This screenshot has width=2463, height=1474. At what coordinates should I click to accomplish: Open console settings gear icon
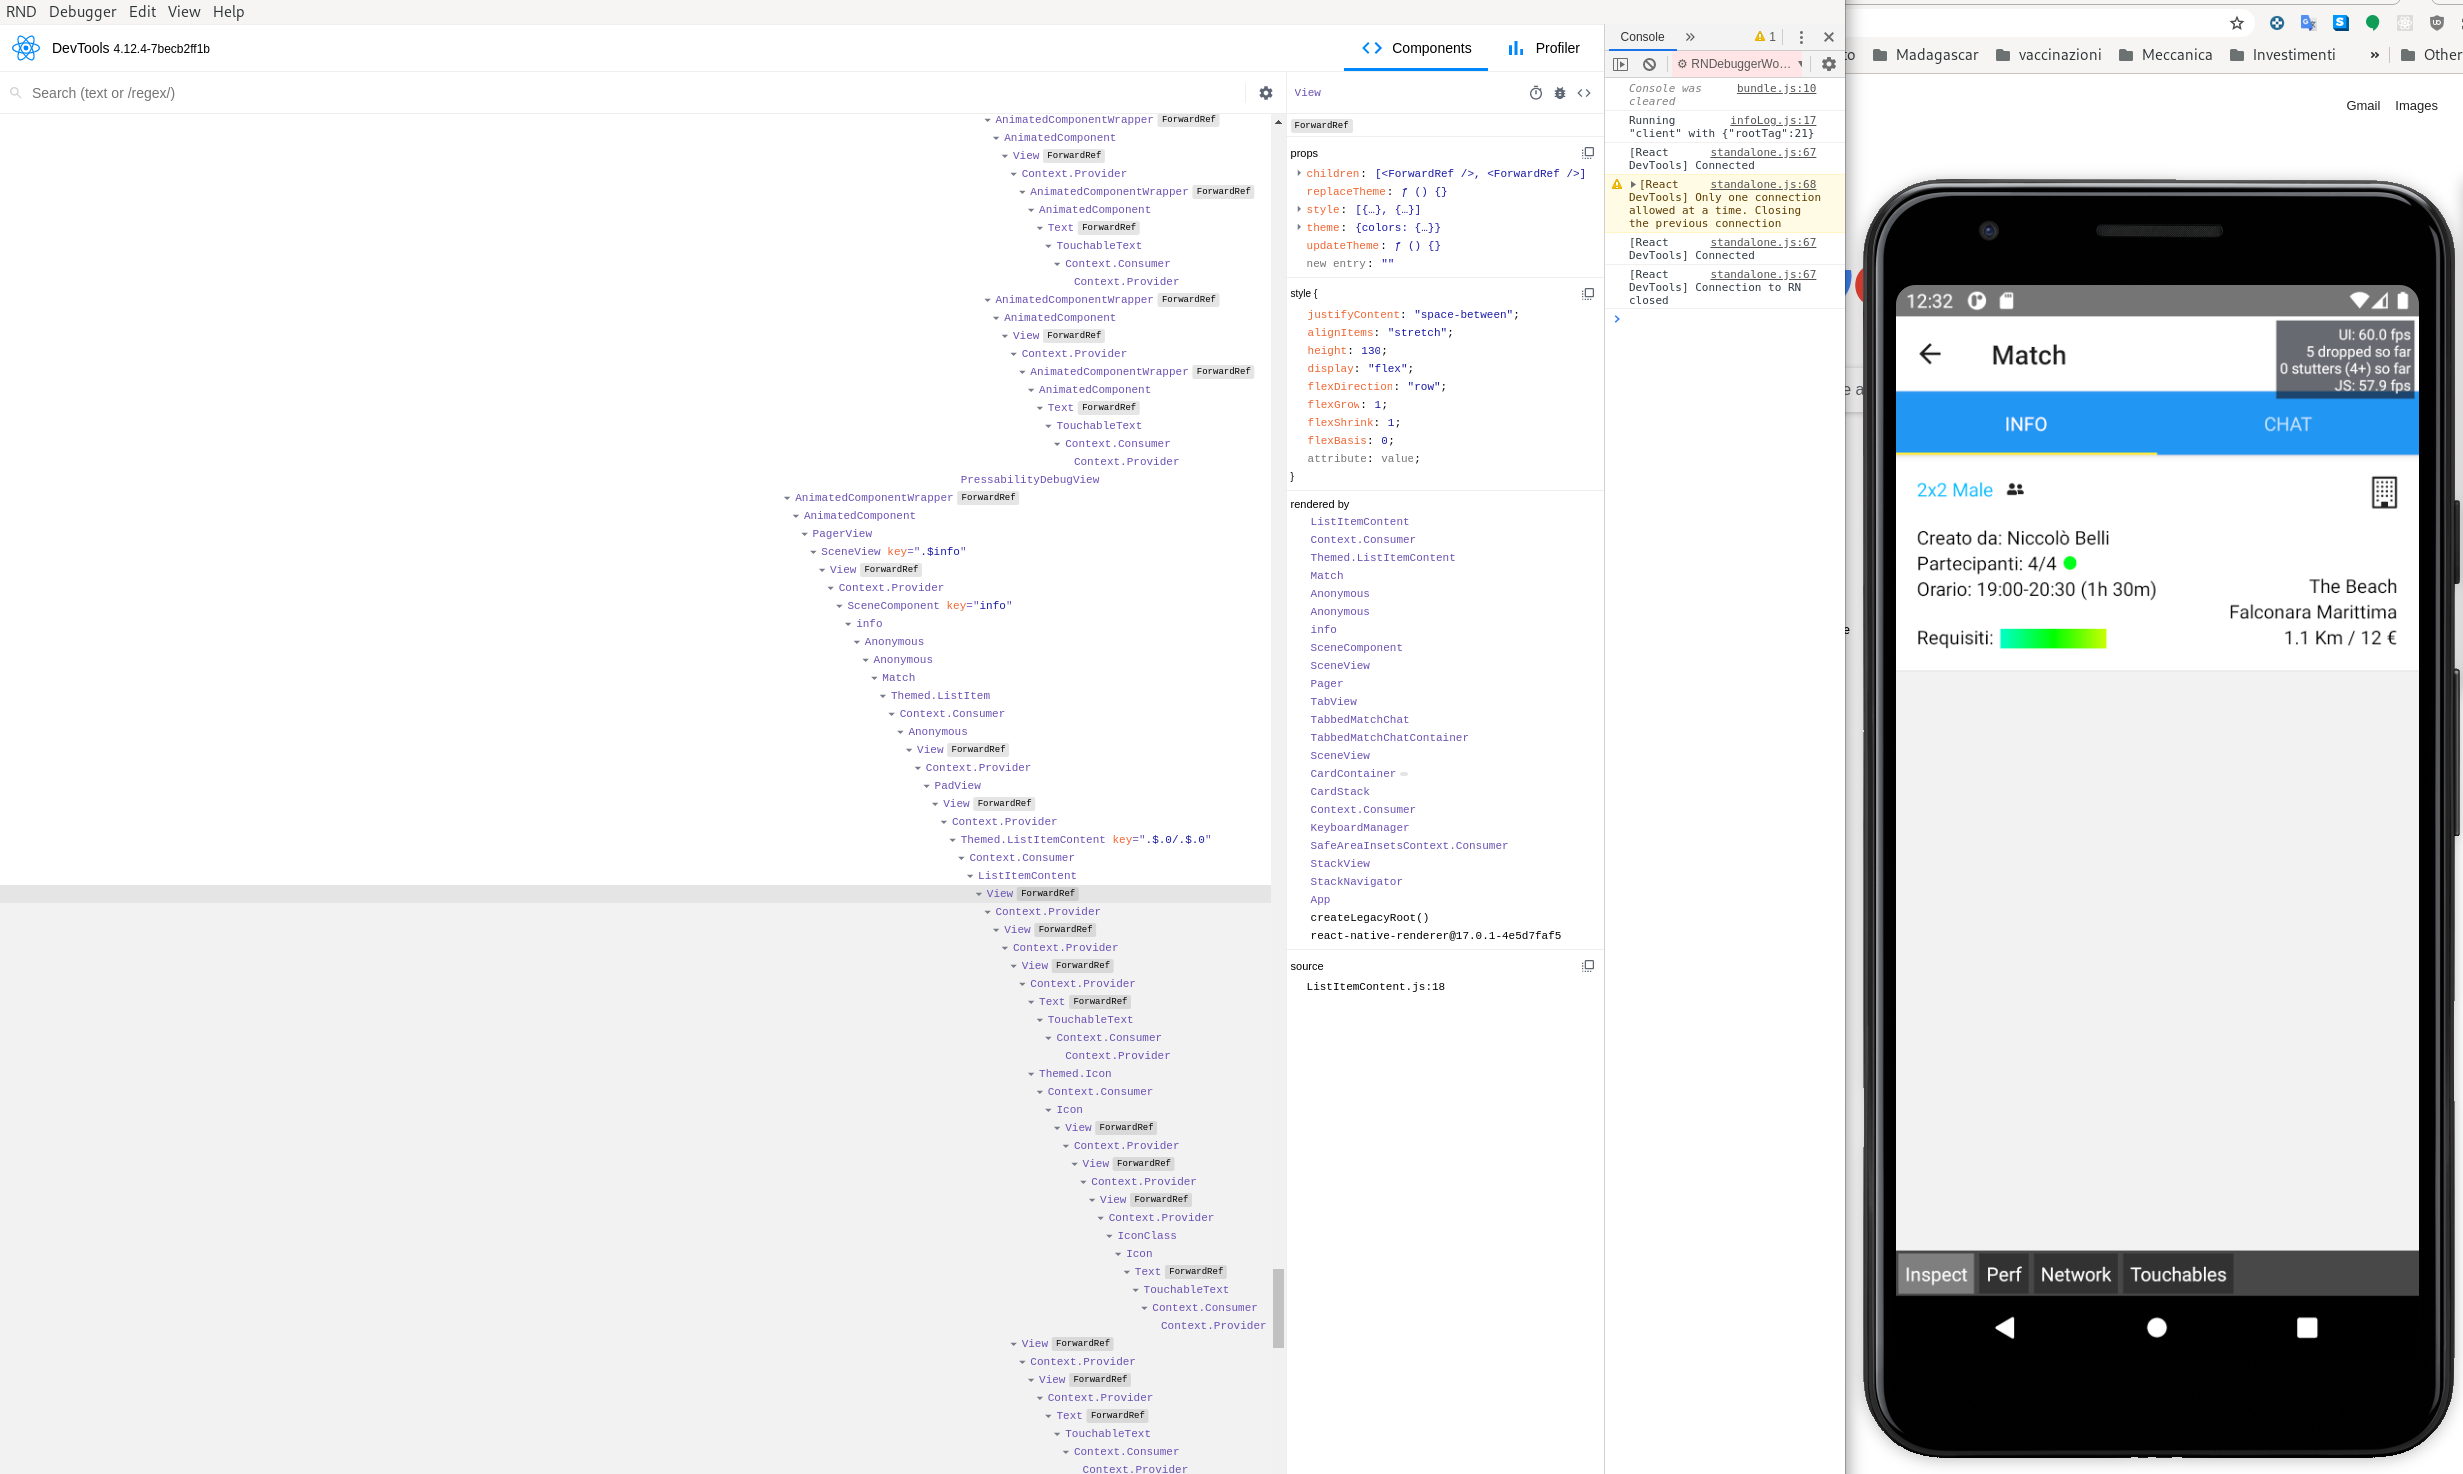(1829, 64)
